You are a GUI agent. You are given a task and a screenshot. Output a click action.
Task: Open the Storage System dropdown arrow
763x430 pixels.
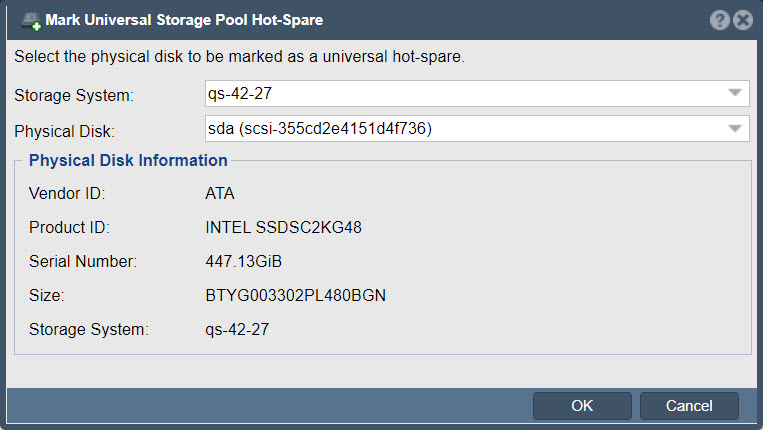click(735, 93)
